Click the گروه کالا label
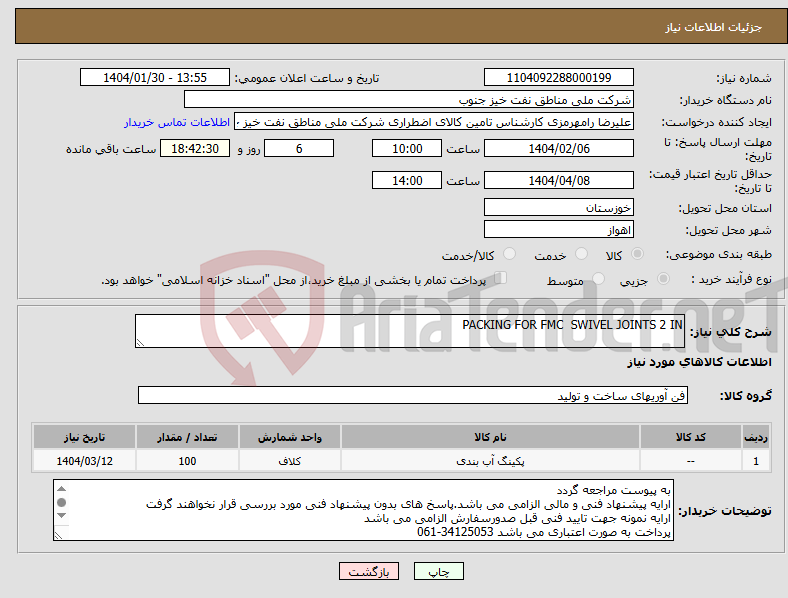 coord(746,395)
